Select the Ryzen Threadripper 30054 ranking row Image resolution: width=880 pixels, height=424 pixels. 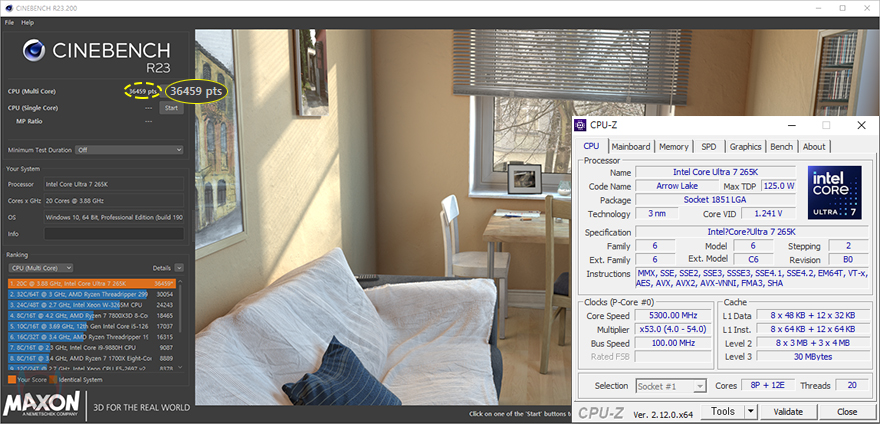pyautogui.click(x=92, y=294)
